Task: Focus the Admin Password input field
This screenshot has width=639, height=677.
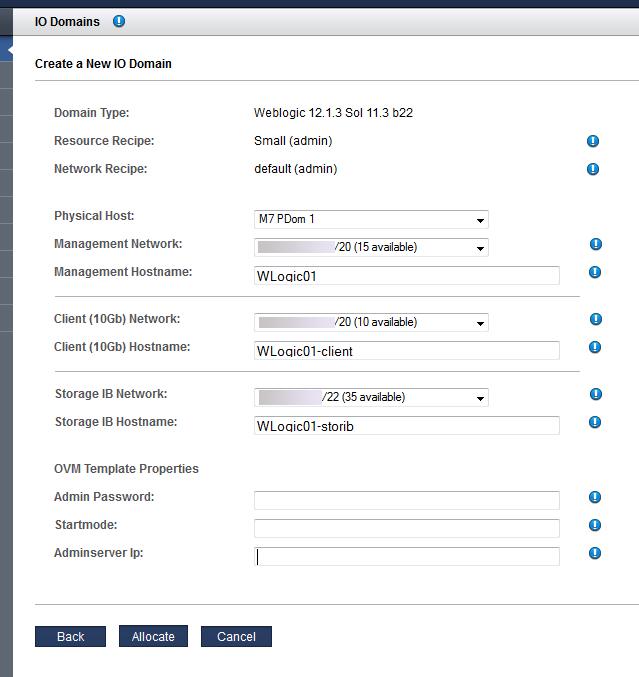Action: pyautogui.click(x=407, y=500)
